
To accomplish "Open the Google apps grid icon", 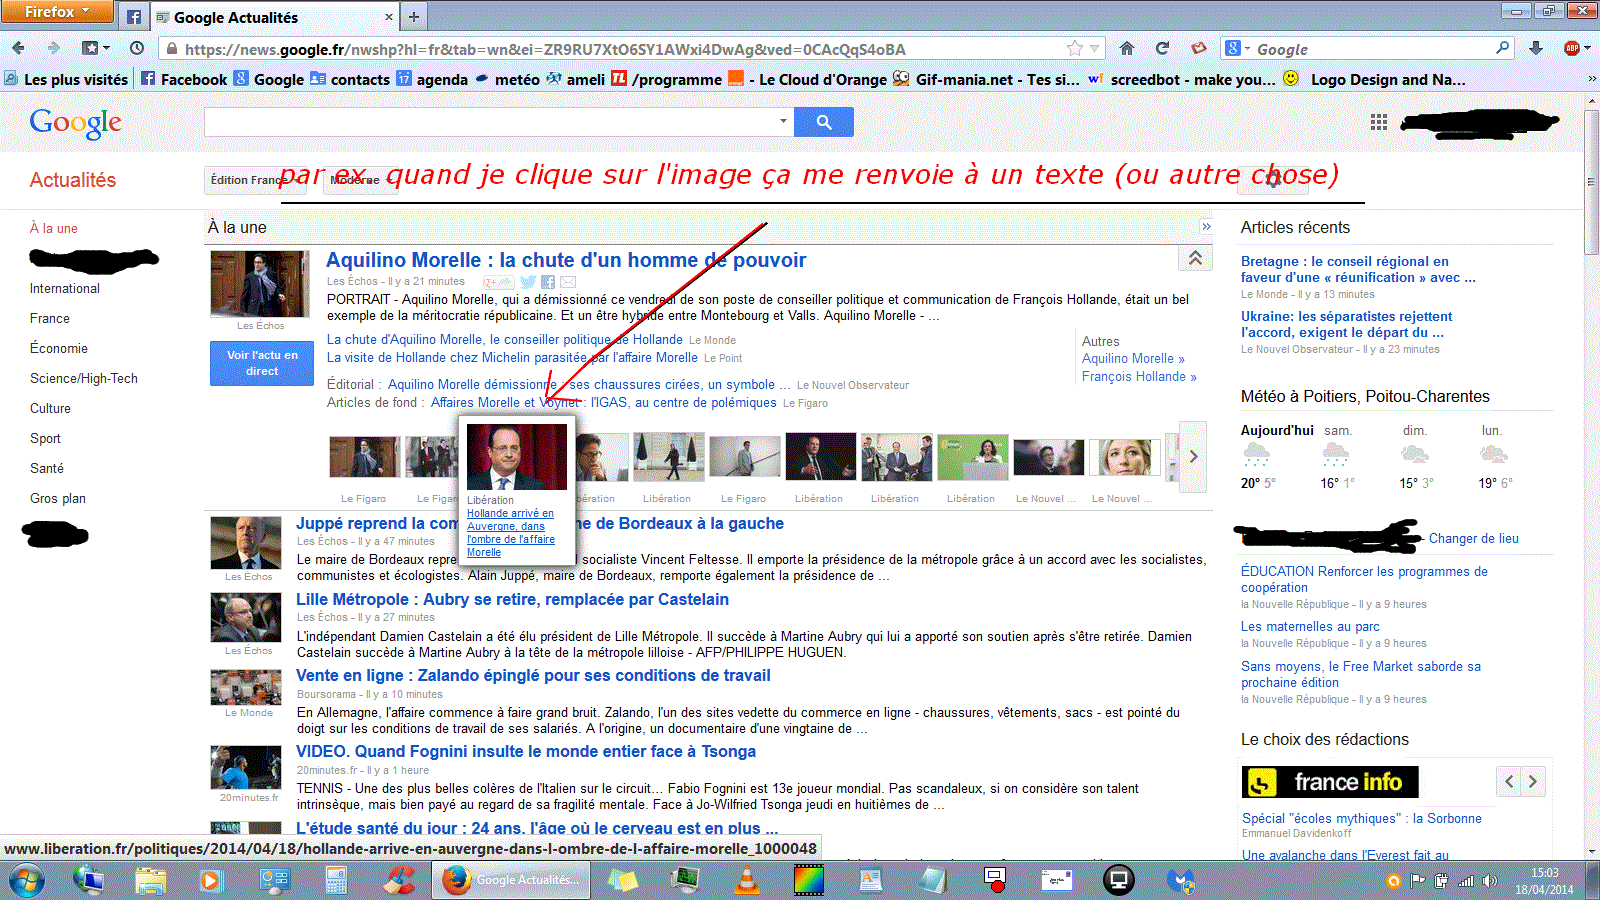I will coord(1379,122).
